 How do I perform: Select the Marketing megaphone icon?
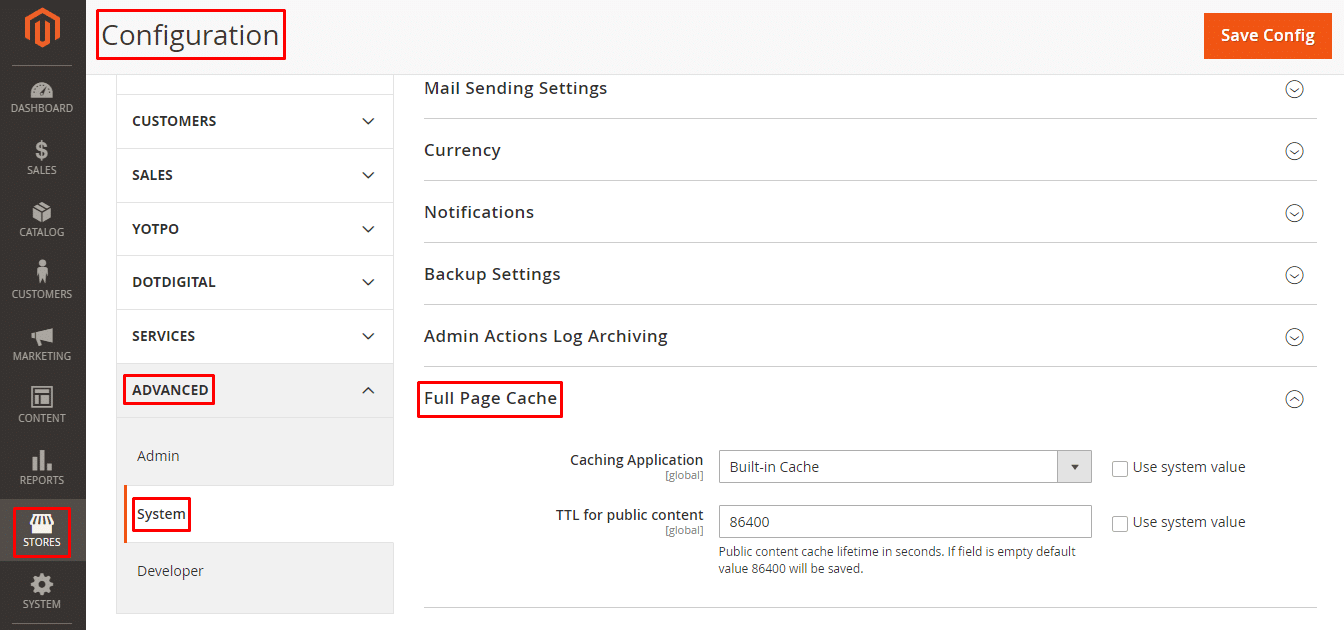point(42,343)
